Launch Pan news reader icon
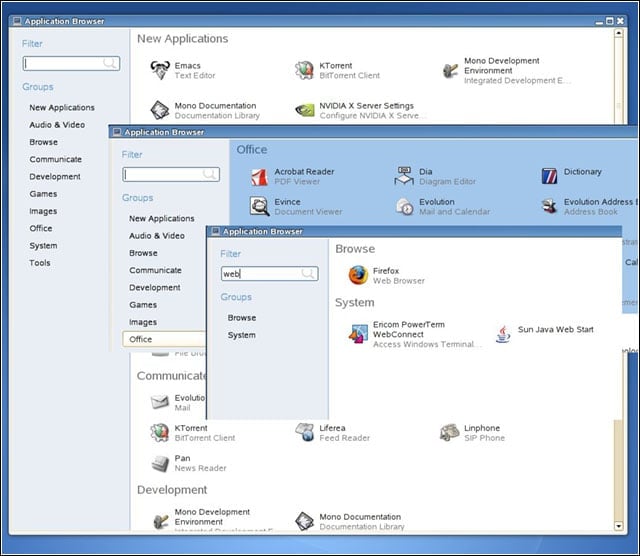Viewport: 640px width, 556px height. [x=160, y=463]
